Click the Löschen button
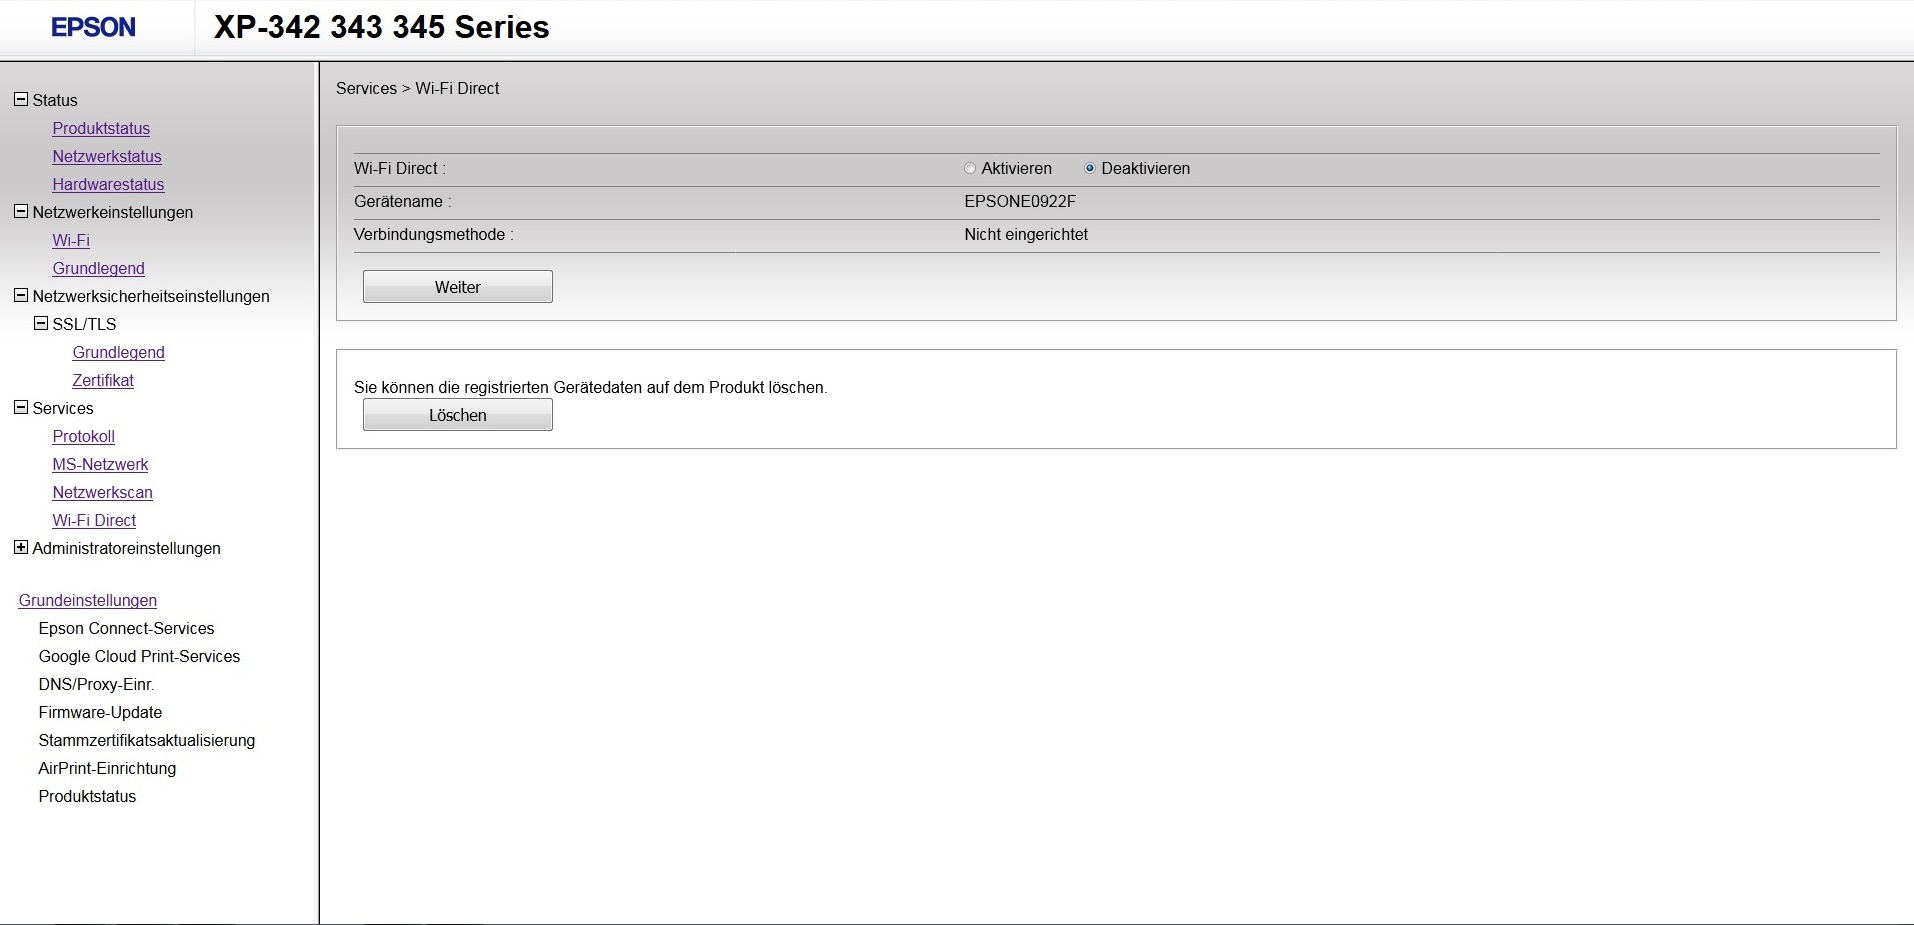The width and height of the screenshot is (1914, 925). tap(458, 415)
